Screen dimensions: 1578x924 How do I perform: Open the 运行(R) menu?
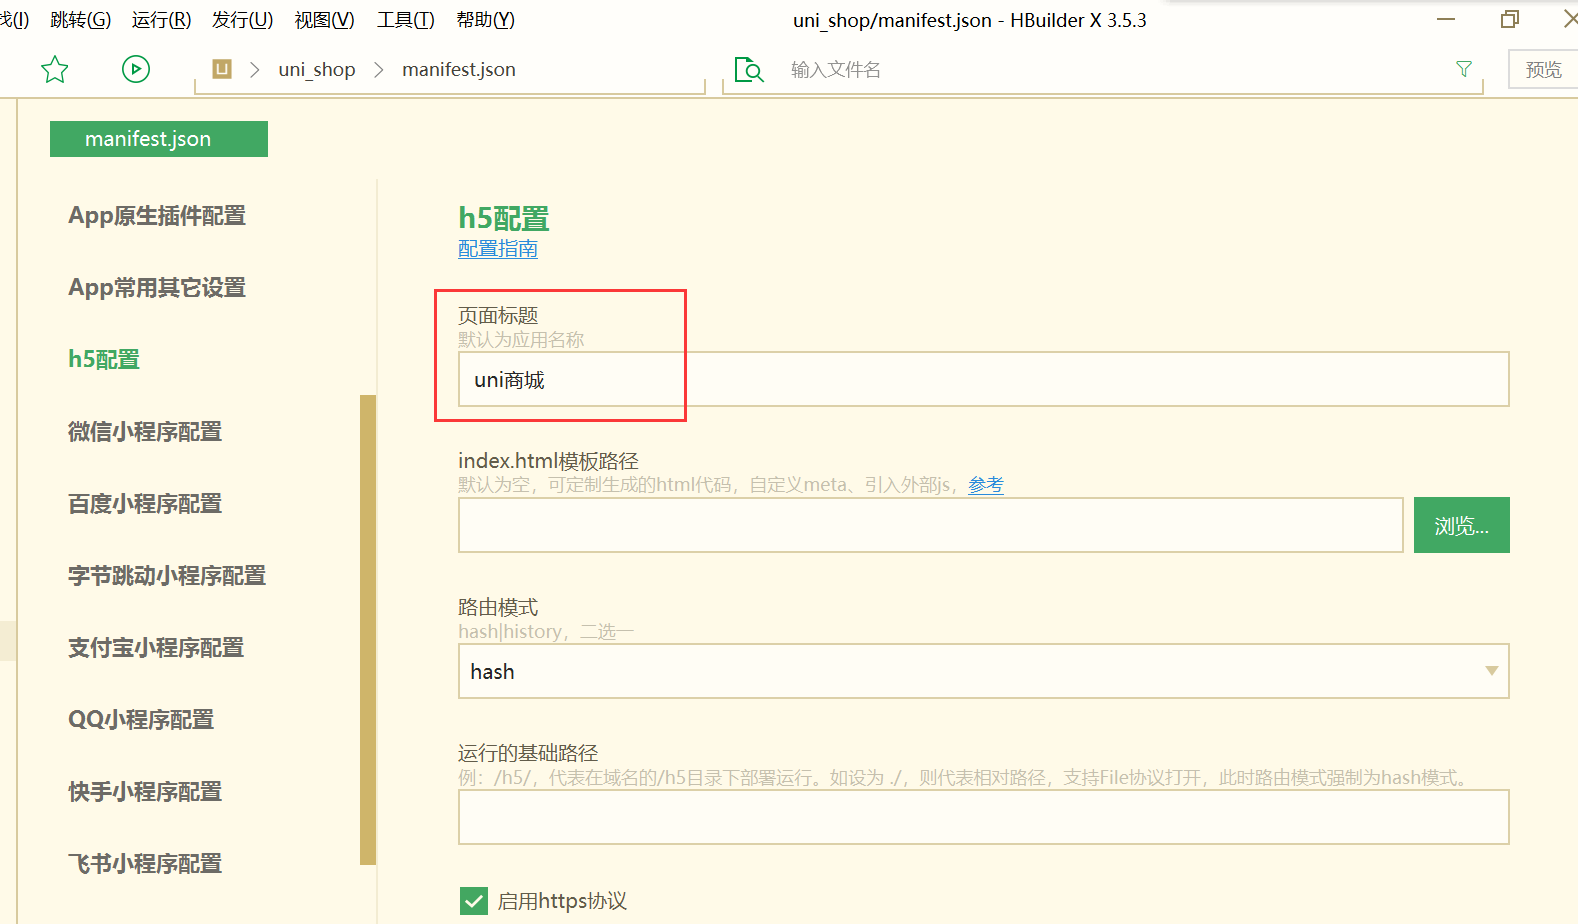coord(161,20)
